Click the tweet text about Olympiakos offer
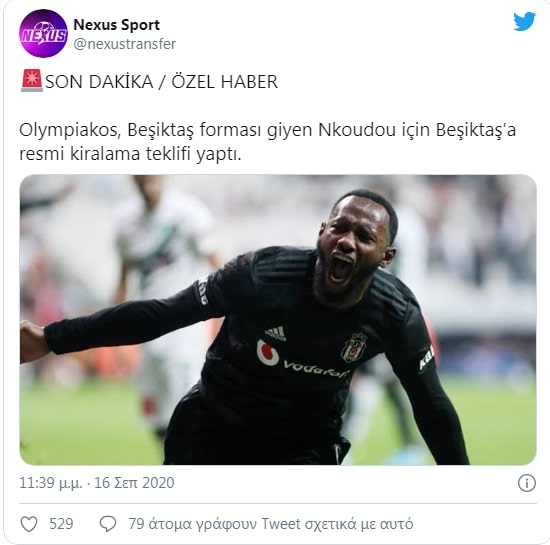 coord(267,142)
